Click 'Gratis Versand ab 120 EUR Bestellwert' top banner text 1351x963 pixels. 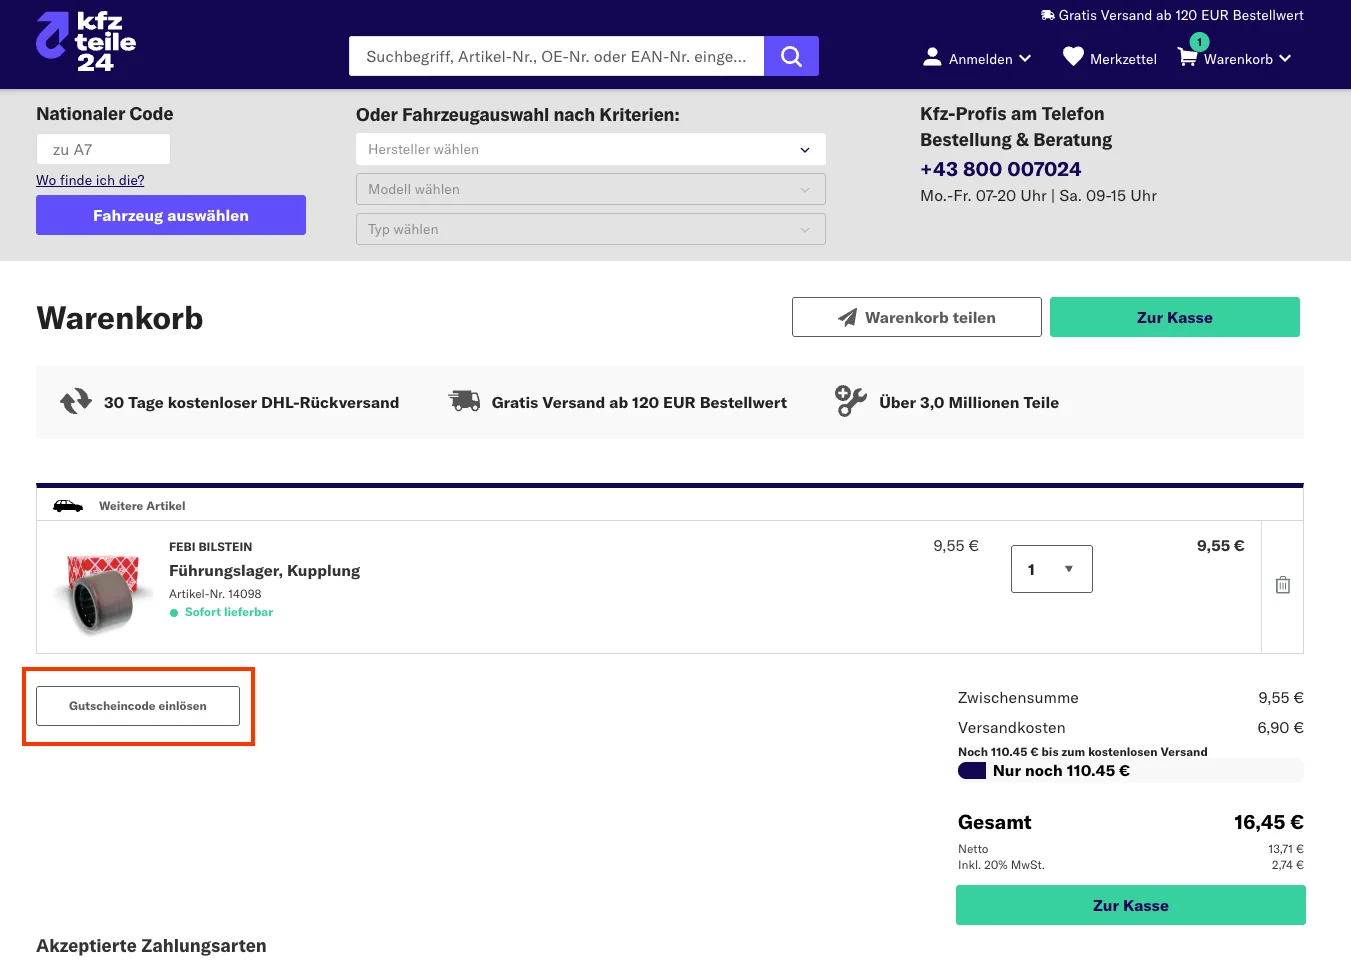pos(1181,15)
